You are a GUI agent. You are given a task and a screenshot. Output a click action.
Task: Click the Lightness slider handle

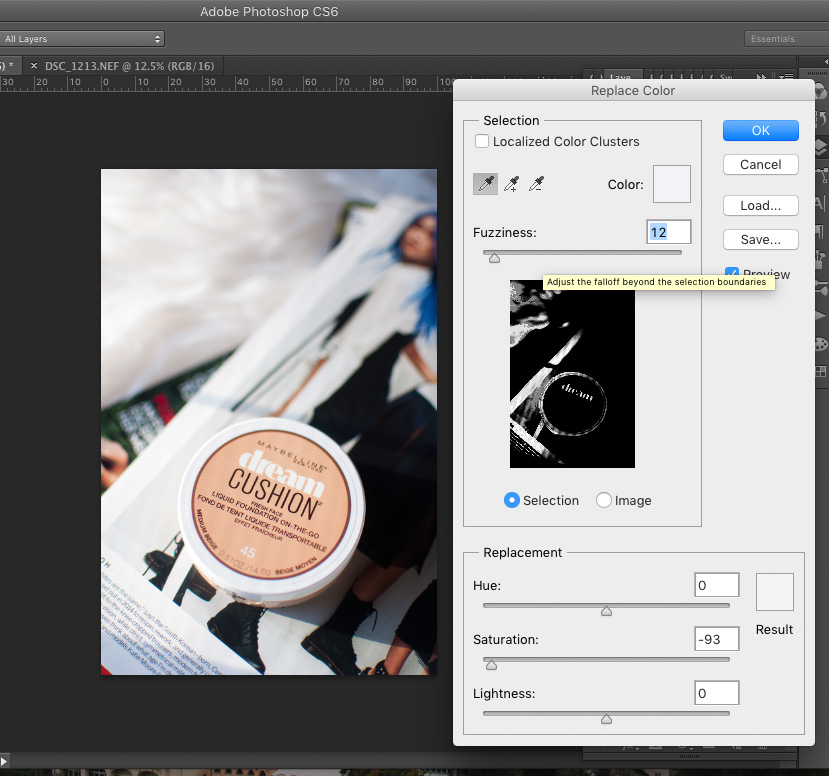[606, 719]
